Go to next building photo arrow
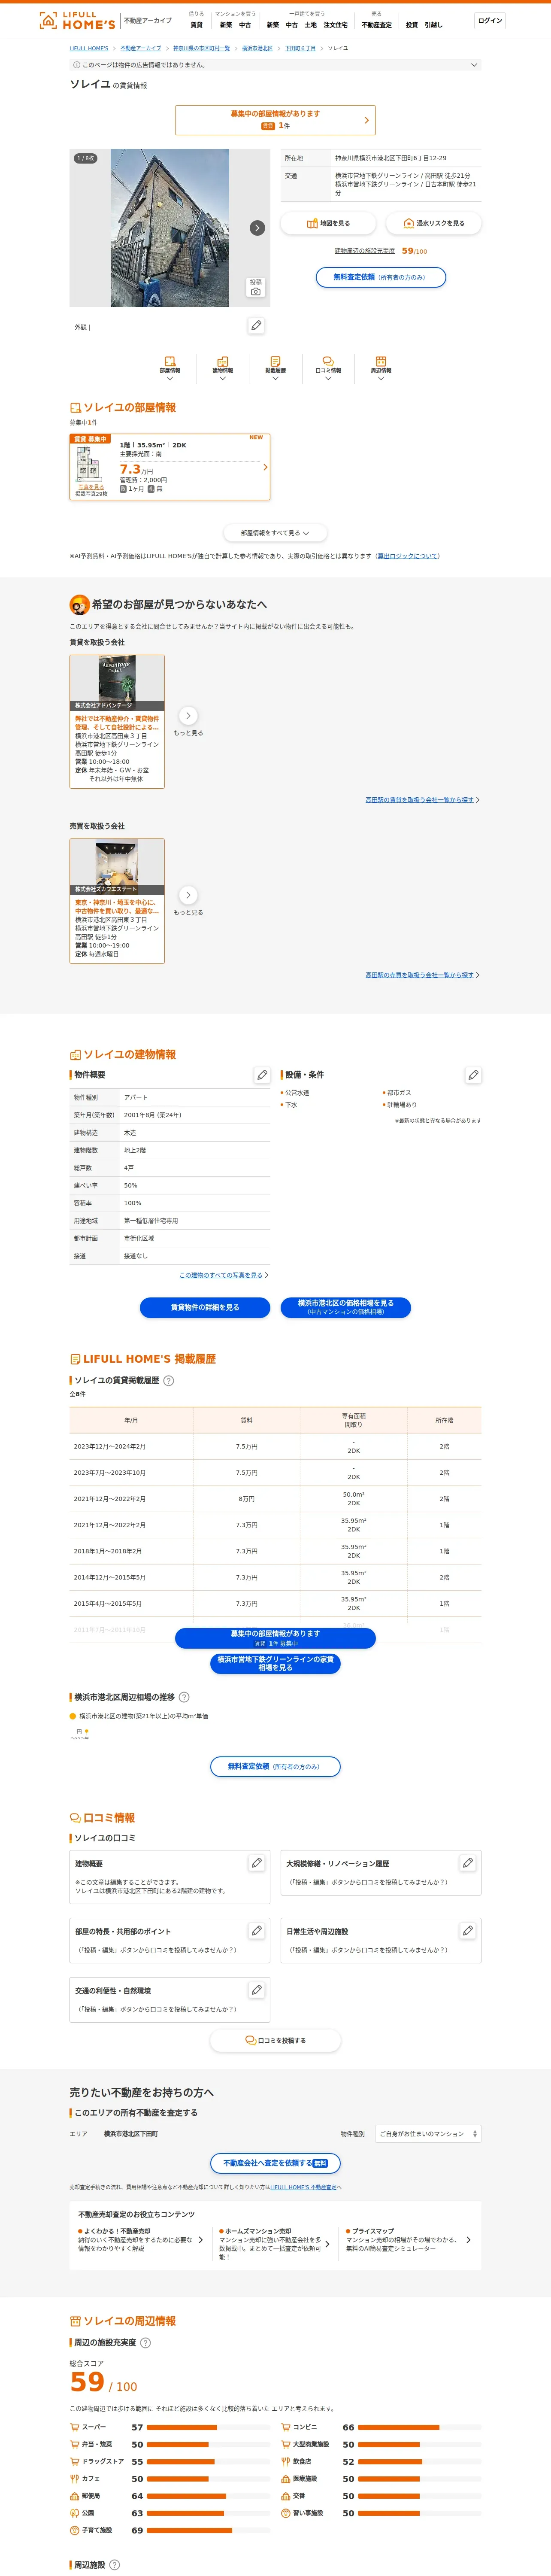This screenshot has width=551, height=2576. pyautogui.click(x=257, y=228)
